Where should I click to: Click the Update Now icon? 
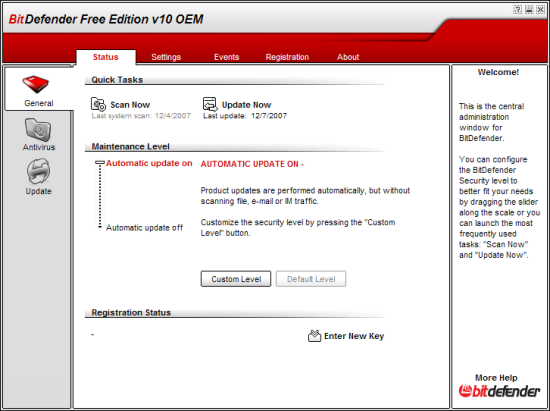(x=210, y=105)
